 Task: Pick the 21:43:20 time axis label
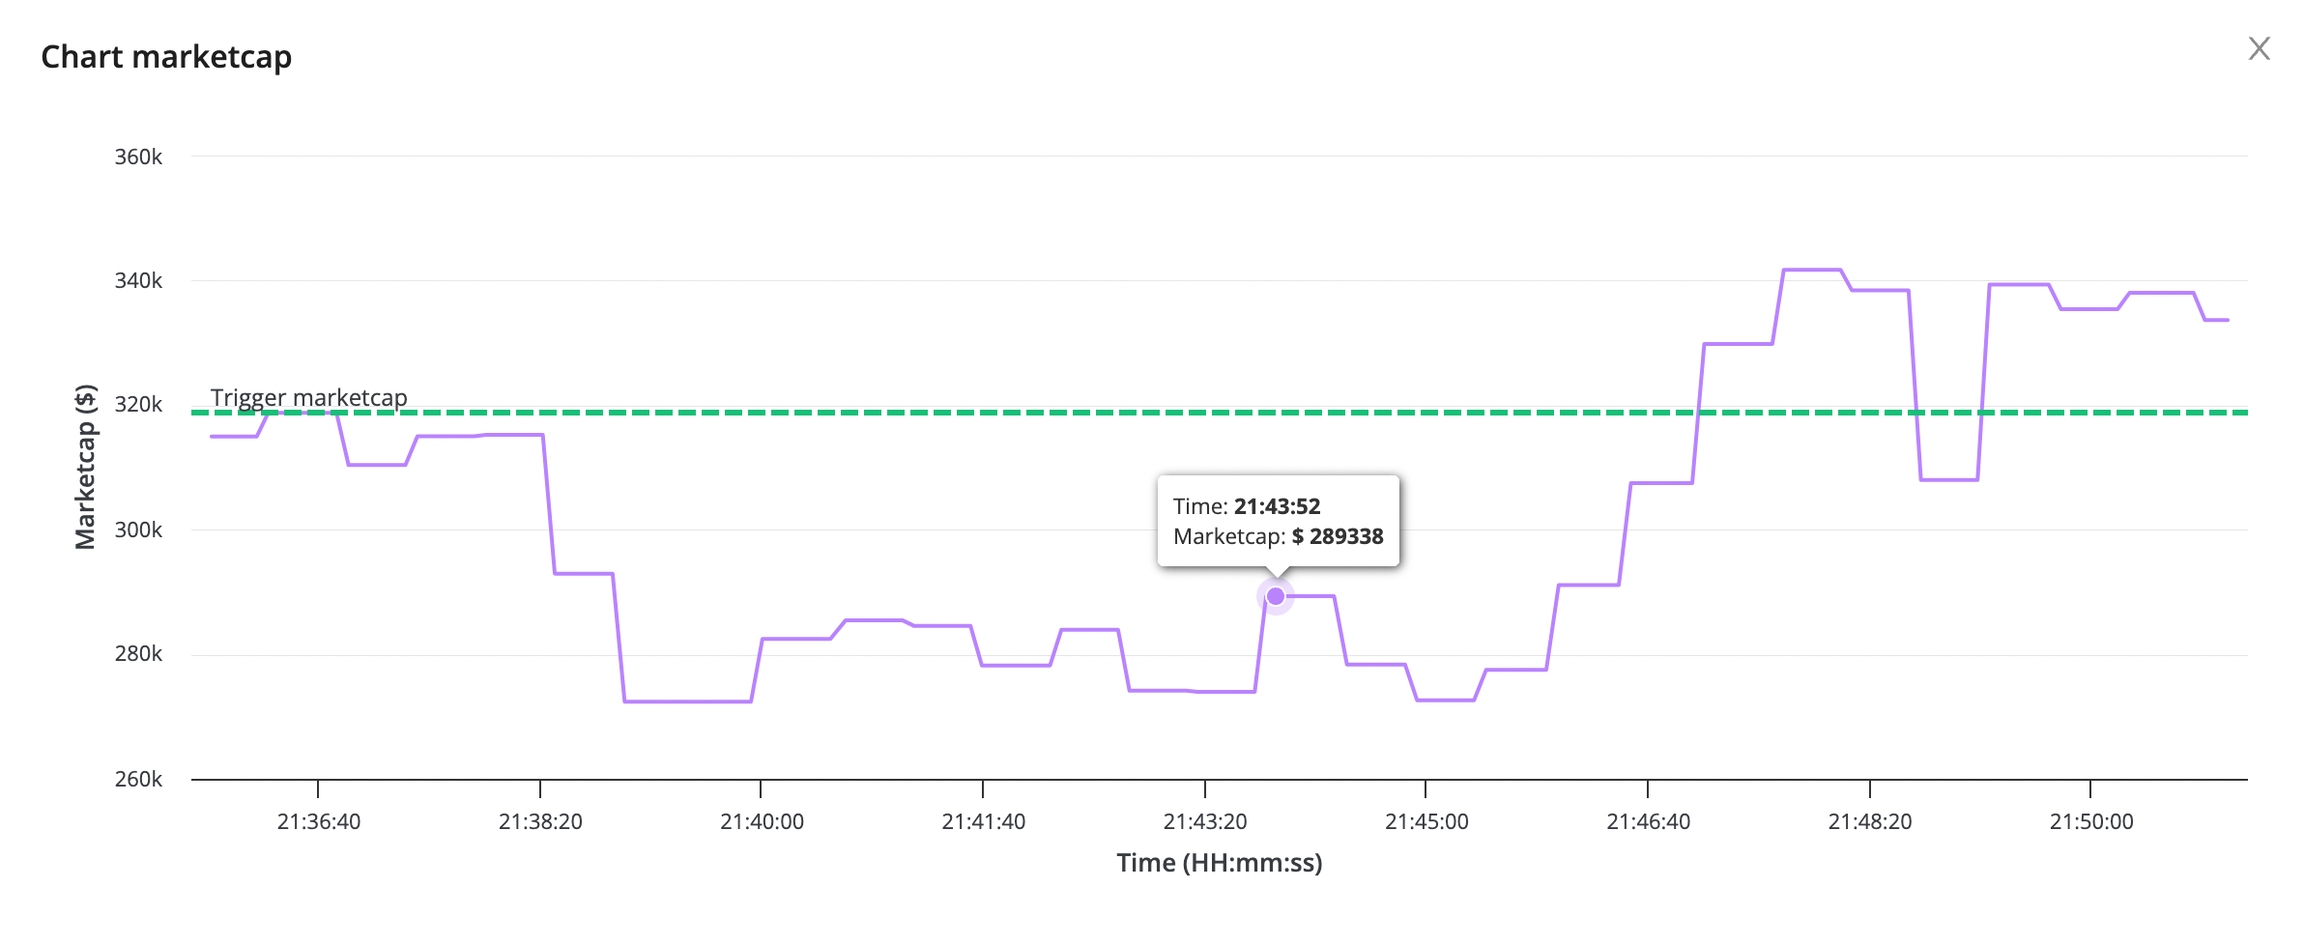click(1205, 822)
